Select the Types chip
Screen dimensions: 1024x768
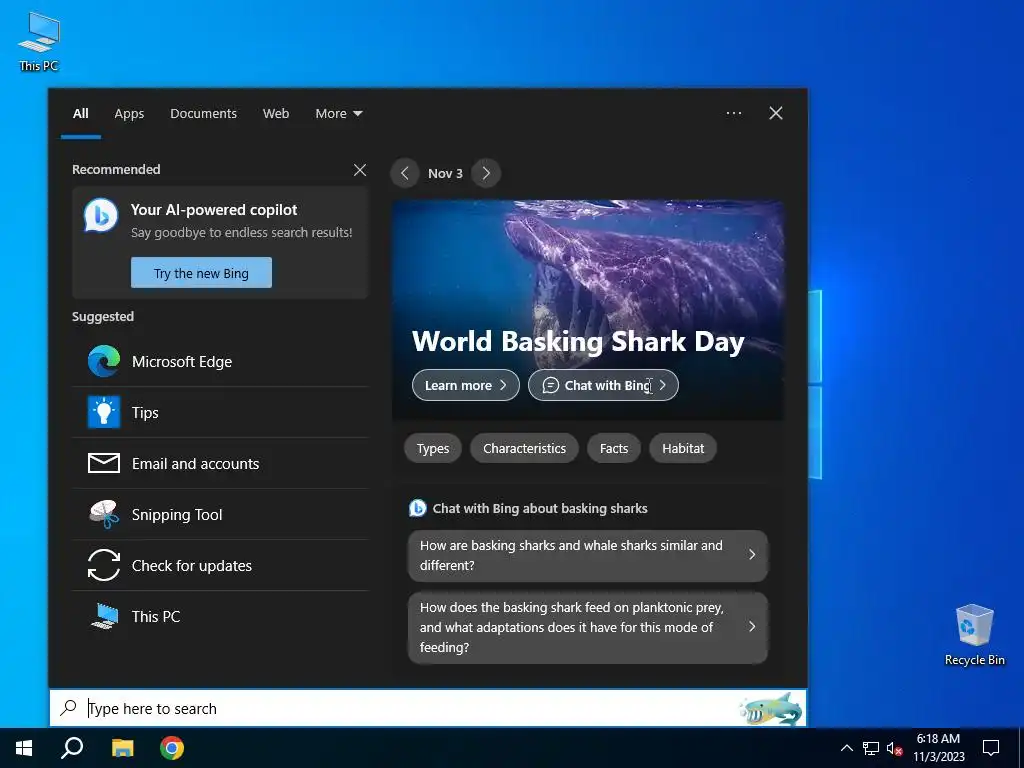click(x=433, y=449)
